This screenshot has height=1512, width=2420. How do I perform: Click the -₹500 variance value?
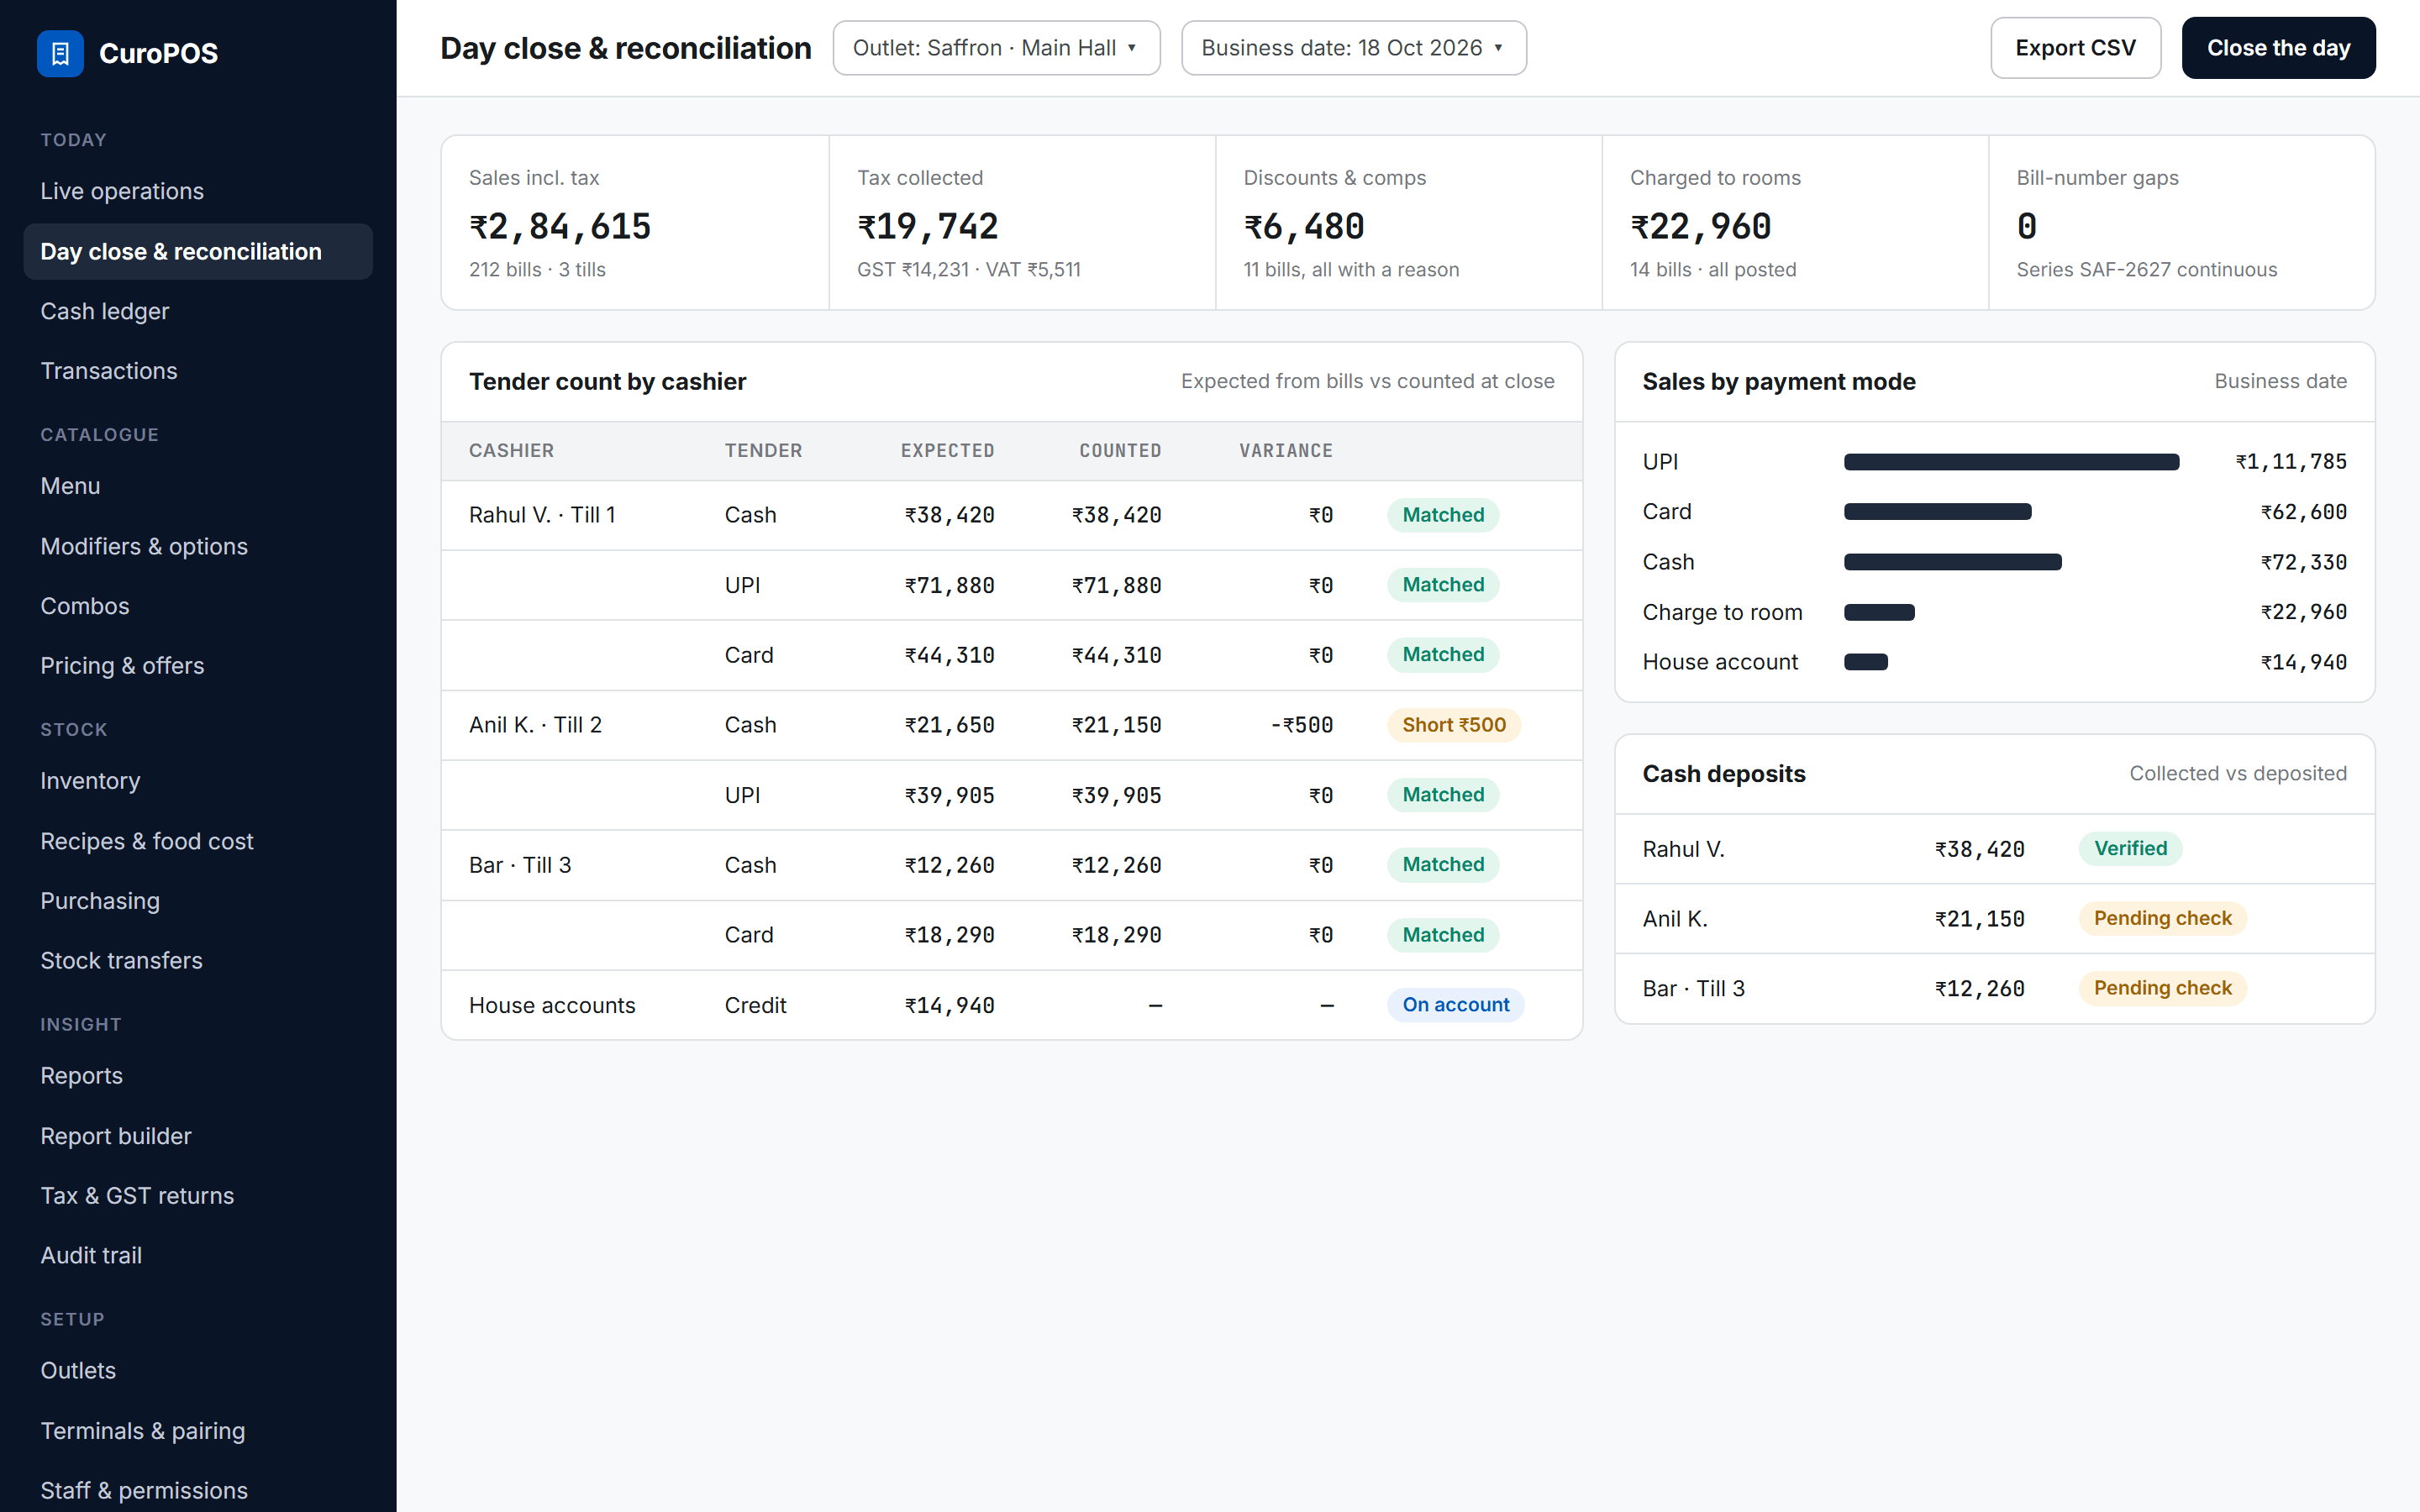point(1301,725)
